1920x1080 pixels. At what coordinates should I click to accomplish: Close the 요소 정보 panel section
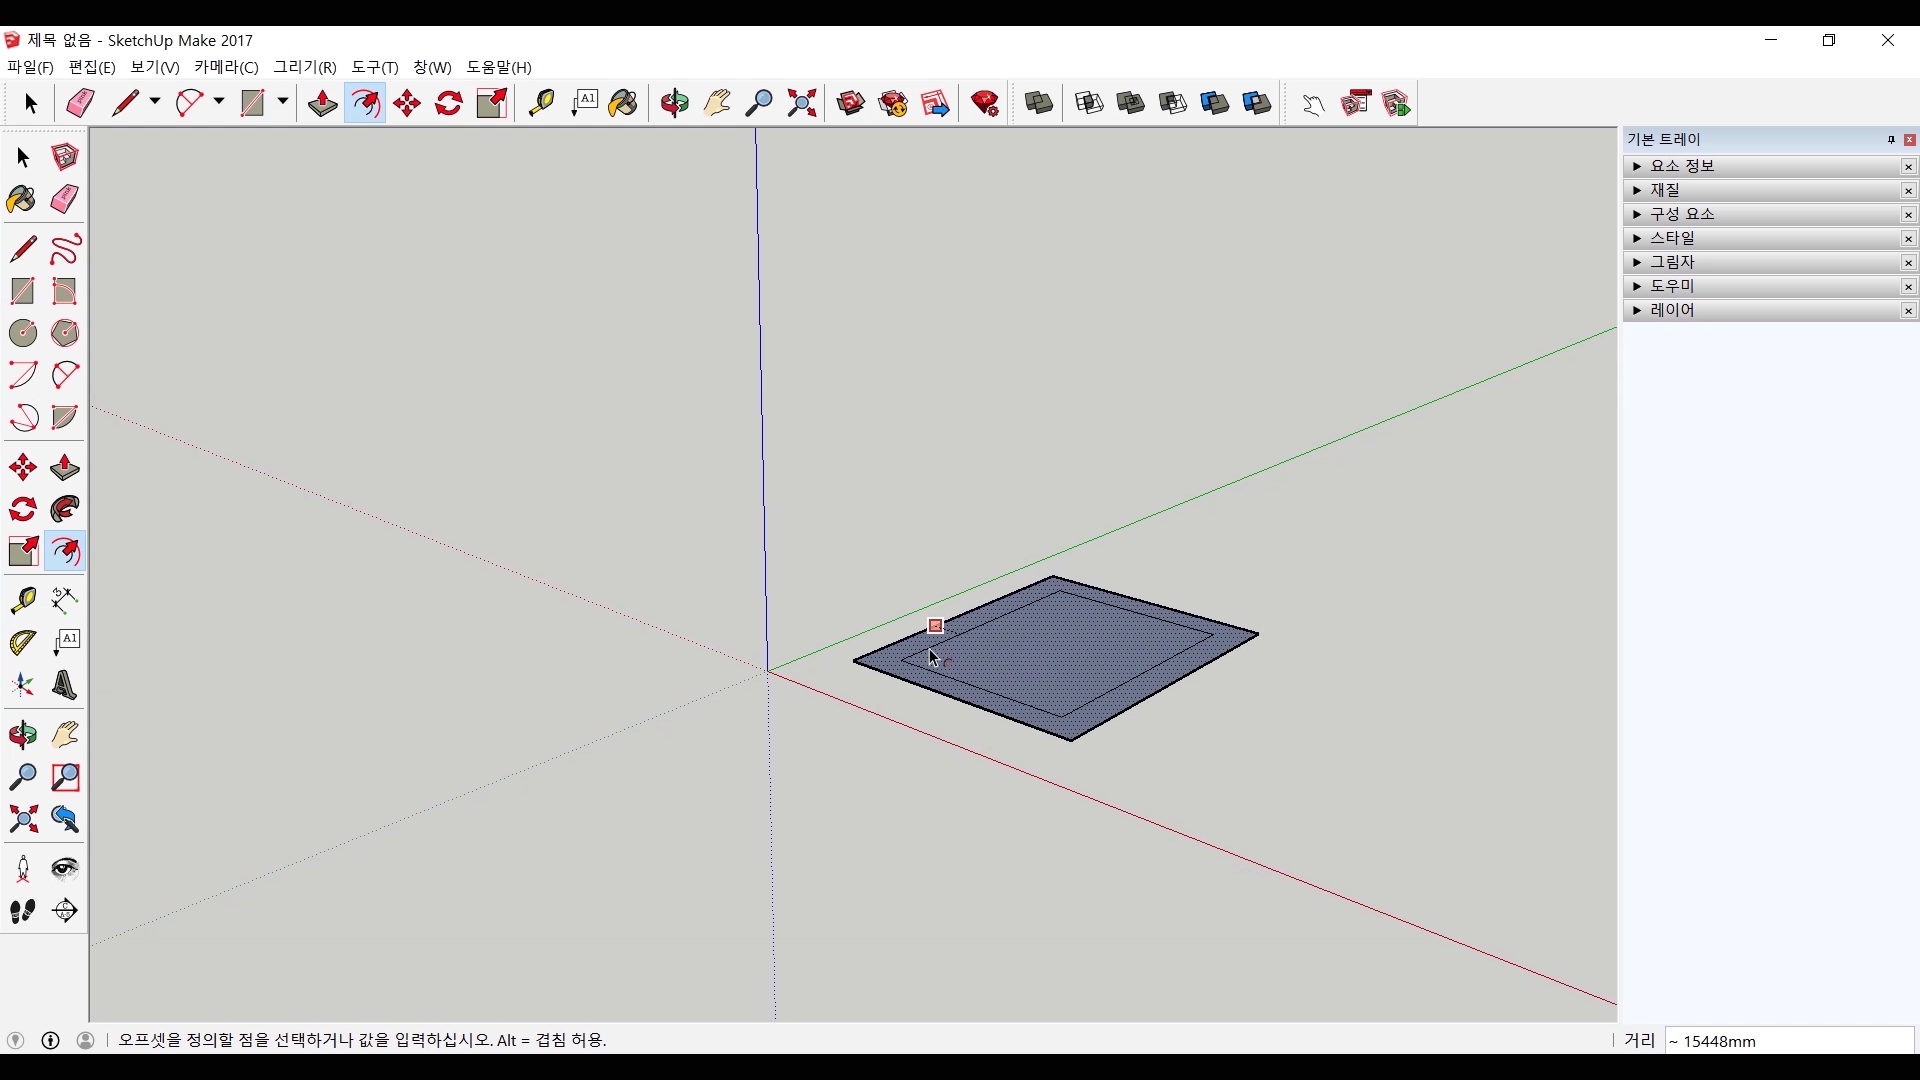tap(1908, 167)
